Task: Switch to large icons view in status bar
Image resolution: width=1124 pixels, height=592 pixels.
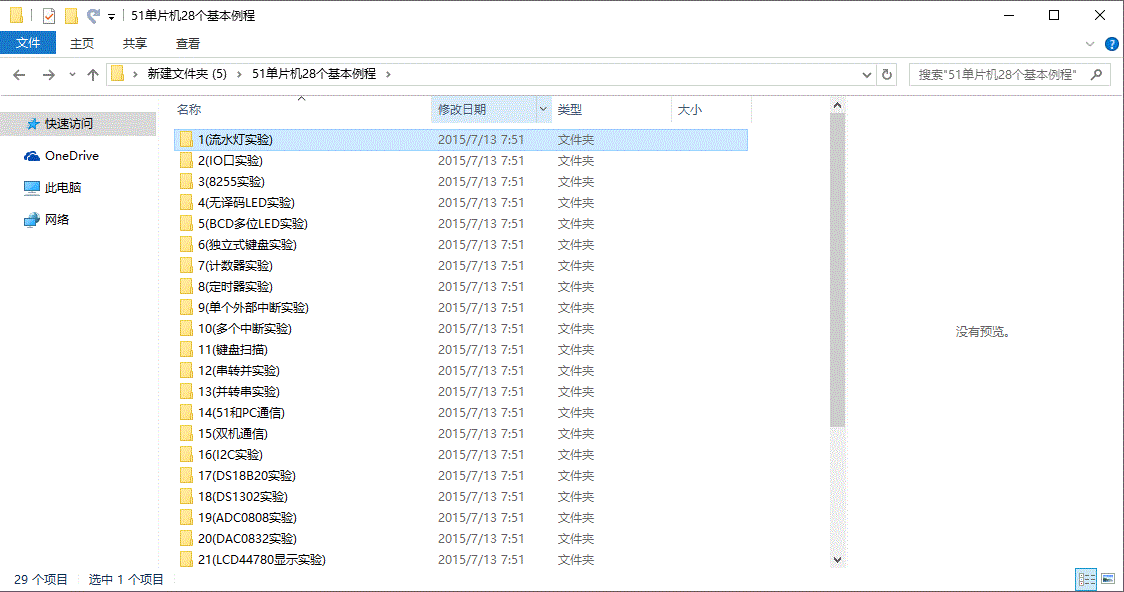Action: pos(1108,579)
